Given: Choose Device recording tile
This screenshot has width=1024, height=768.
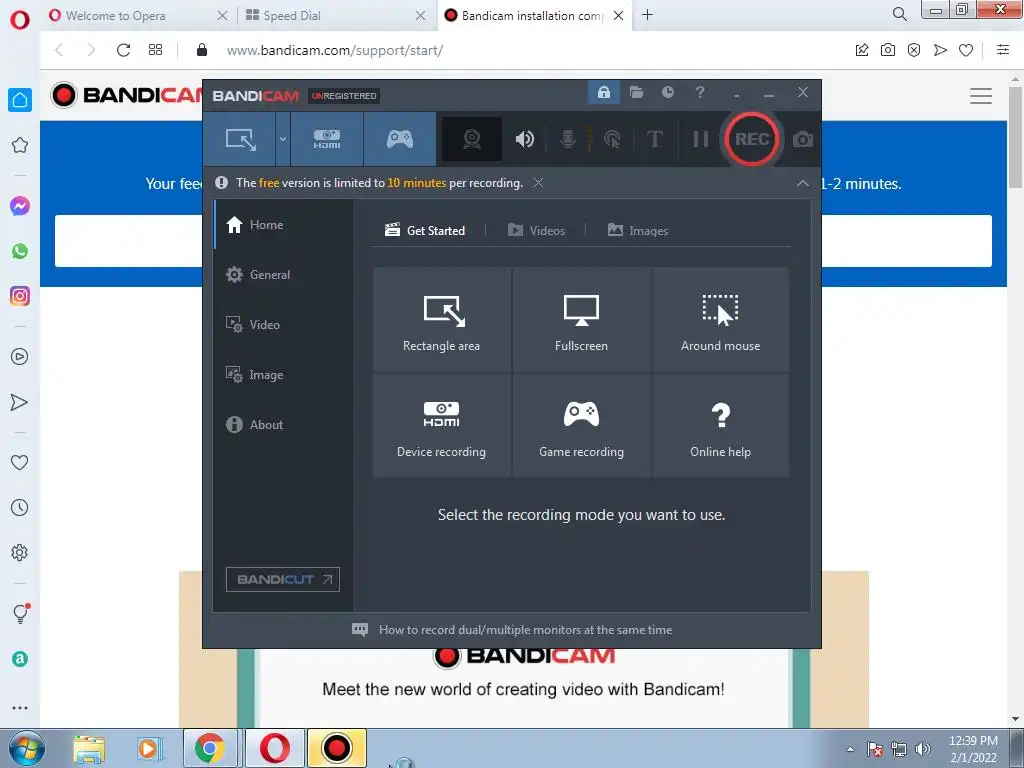Looking at the screenshot, I should point(441,425).
